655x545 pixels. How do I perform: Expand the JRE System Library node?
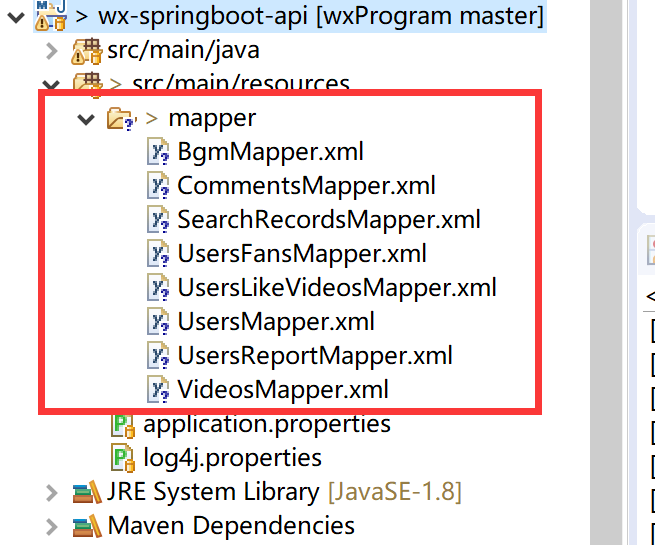click(x=52, y=493)
